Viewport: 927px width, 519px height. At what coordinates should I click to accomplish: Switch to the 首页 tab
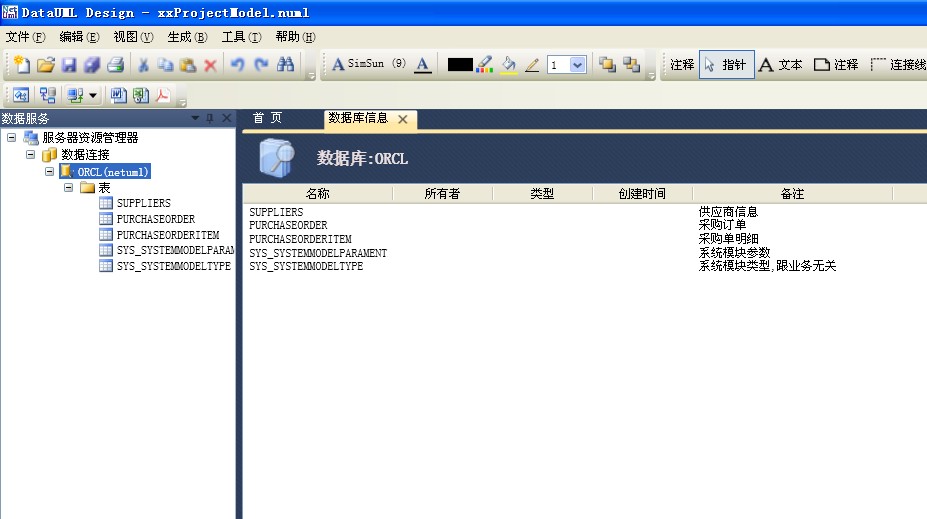point(267,118)
